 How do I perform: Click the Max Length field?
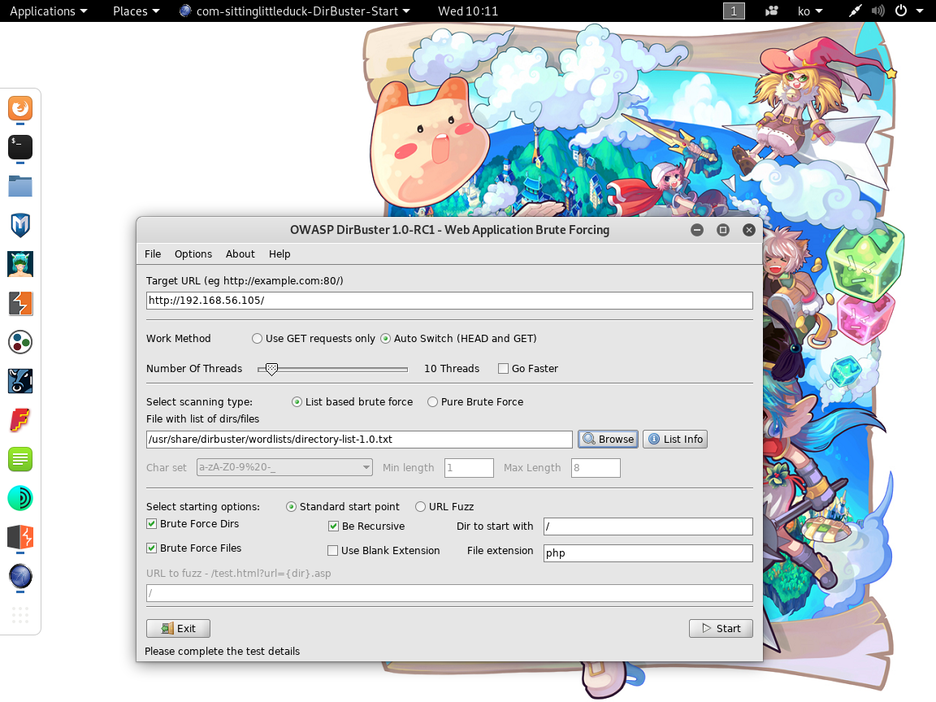tap(596, 467)
